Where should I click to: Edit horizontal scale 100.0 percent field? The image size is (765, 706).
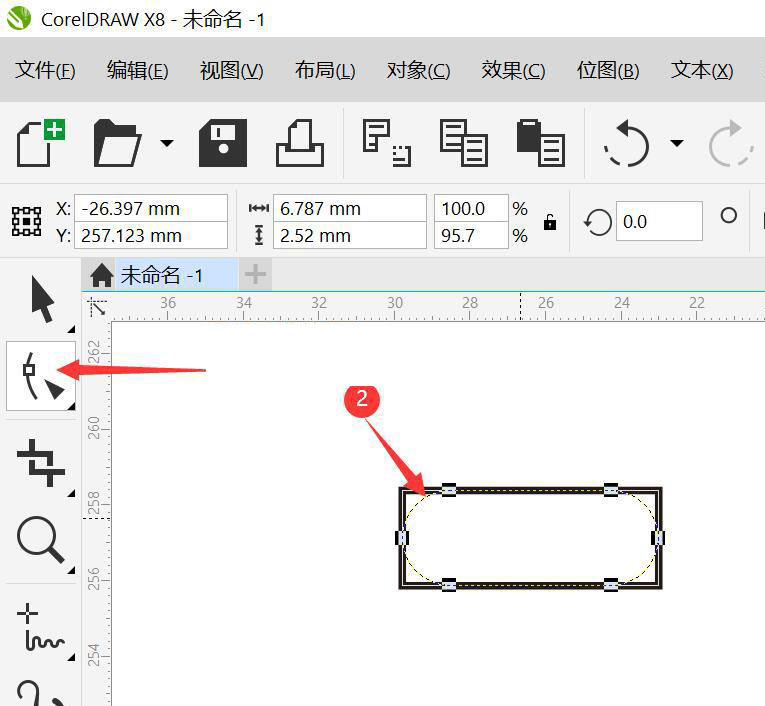pyautogui.click(x=471, y=208)
